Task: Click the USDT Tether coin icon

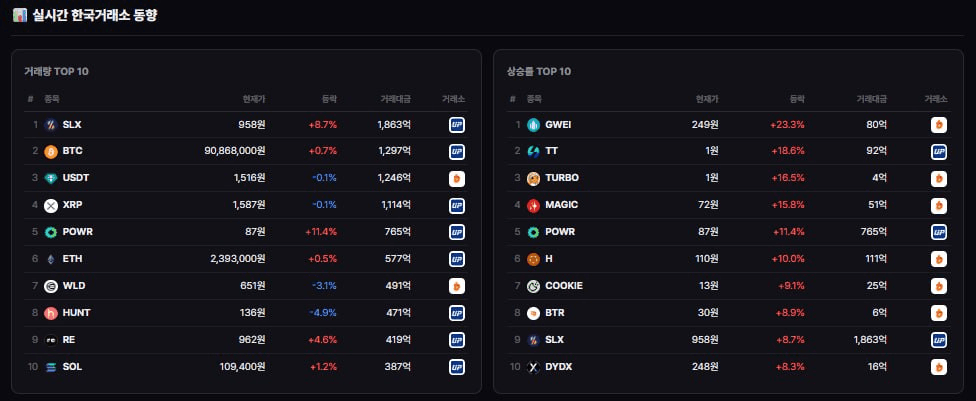Action: [x=50, y=179]
